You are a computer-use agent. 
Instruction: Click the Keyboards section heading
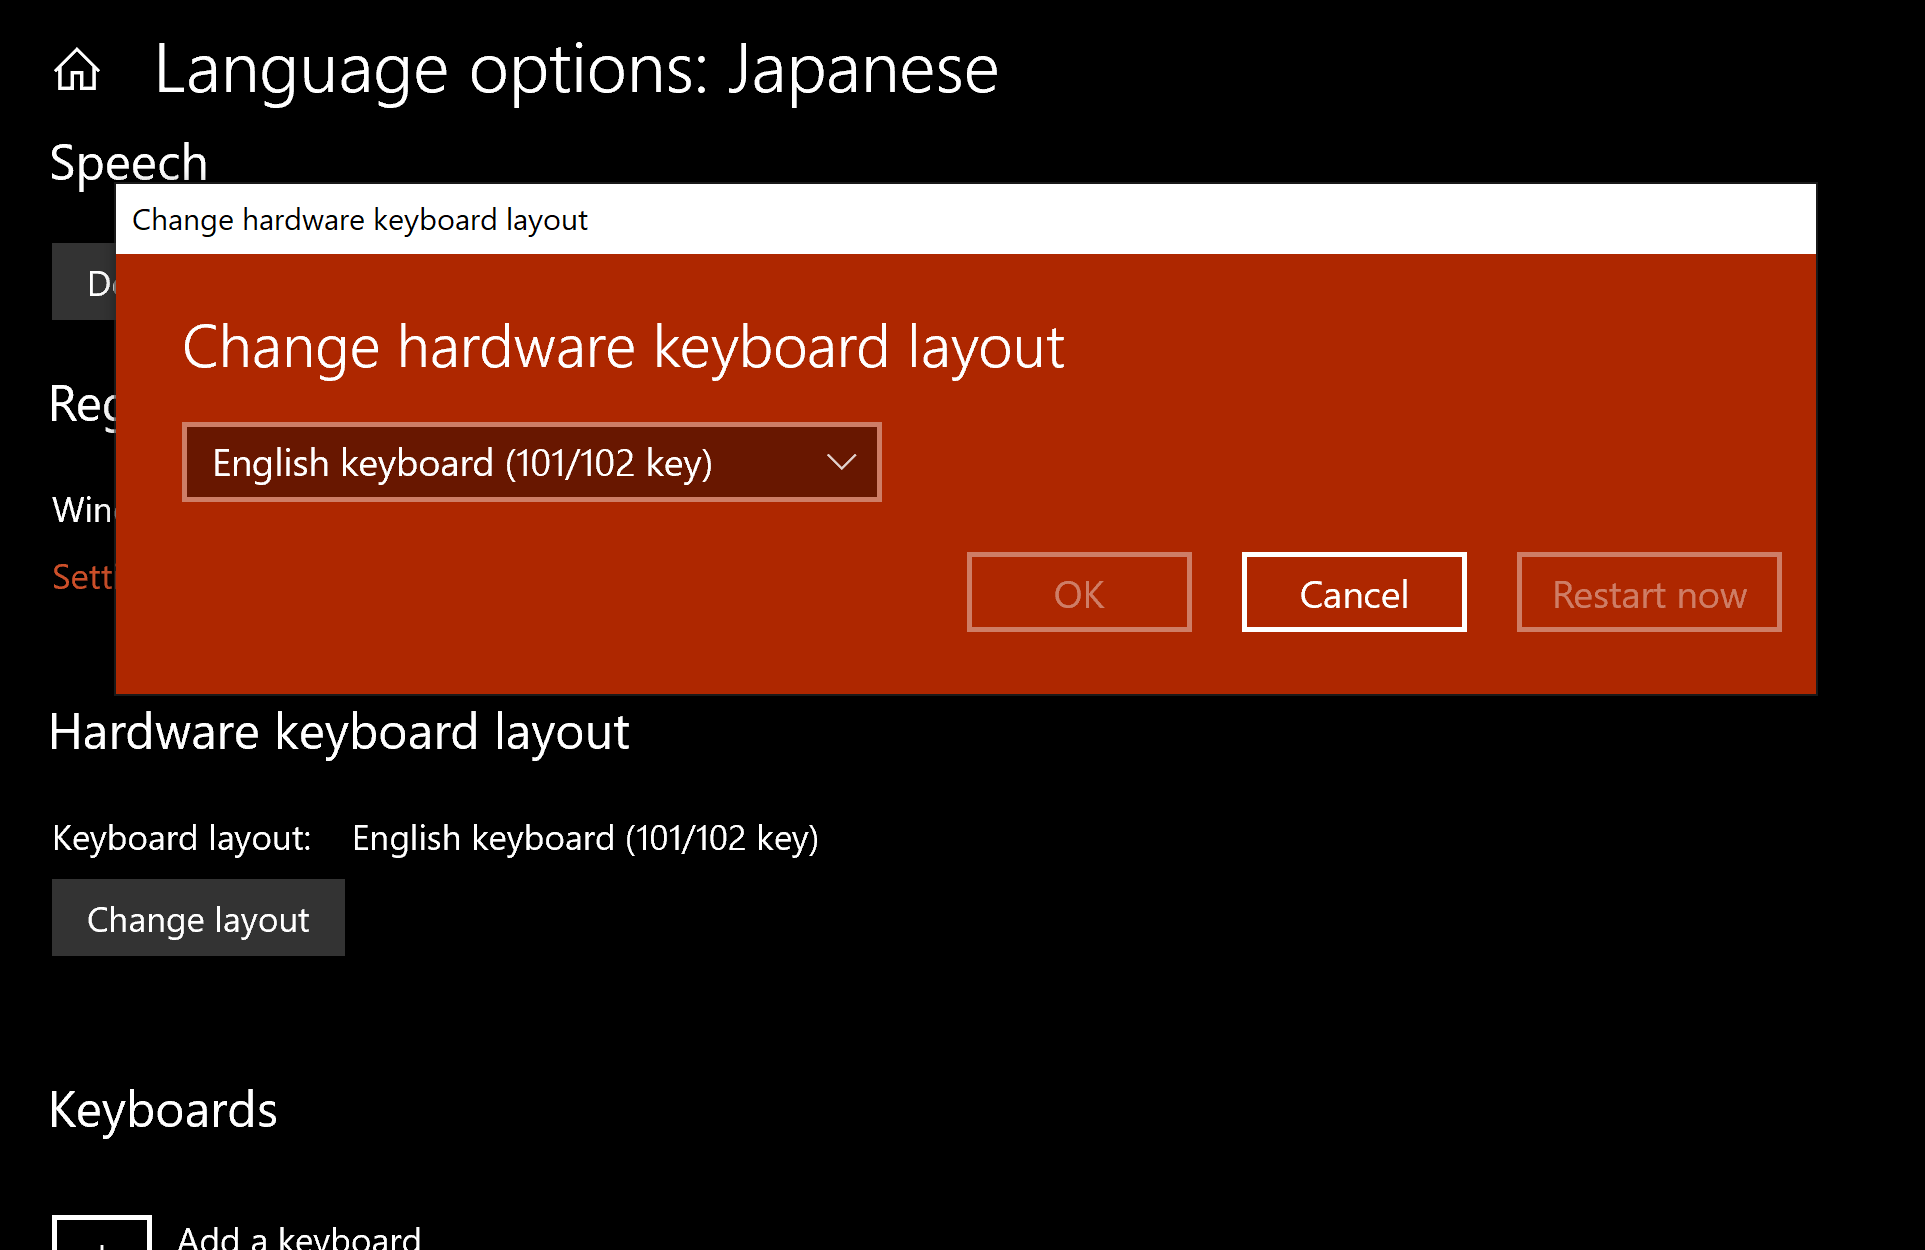tap(163, 1110)
